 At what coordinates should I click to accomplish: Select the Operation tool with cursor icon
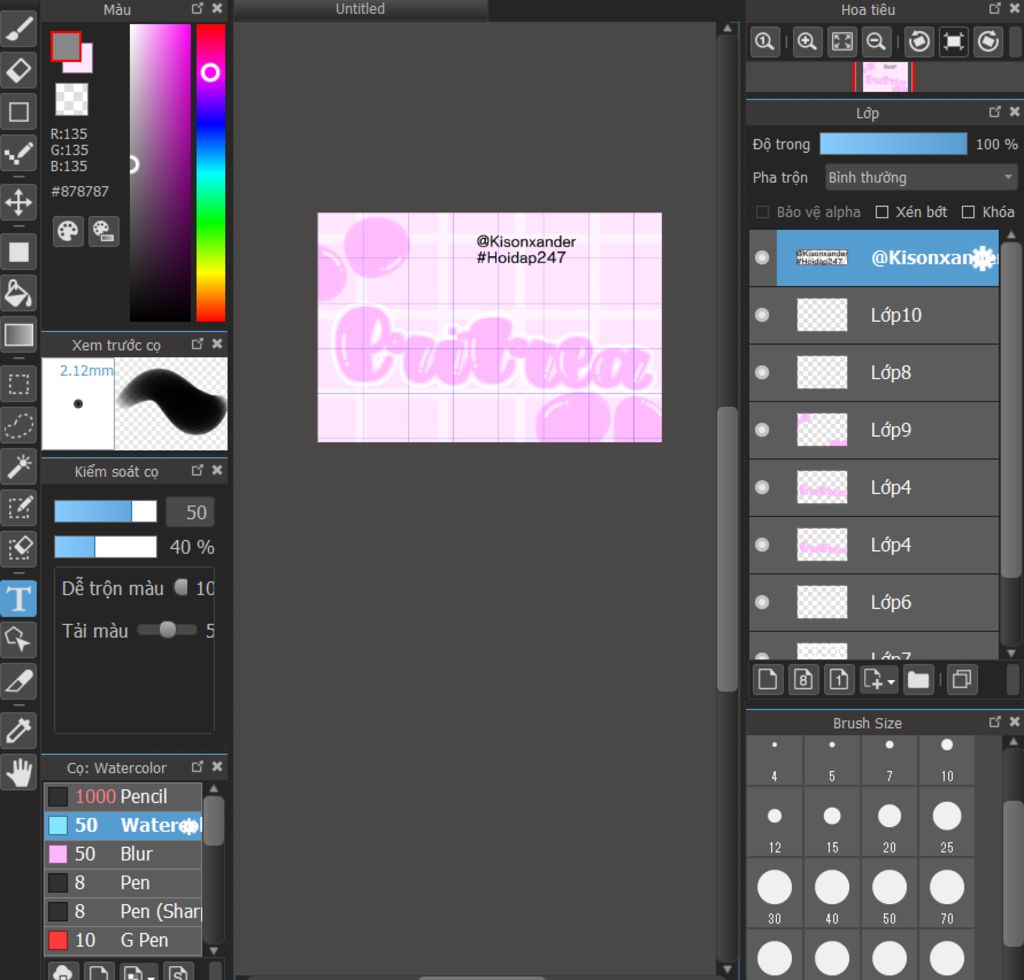point(18,639)
